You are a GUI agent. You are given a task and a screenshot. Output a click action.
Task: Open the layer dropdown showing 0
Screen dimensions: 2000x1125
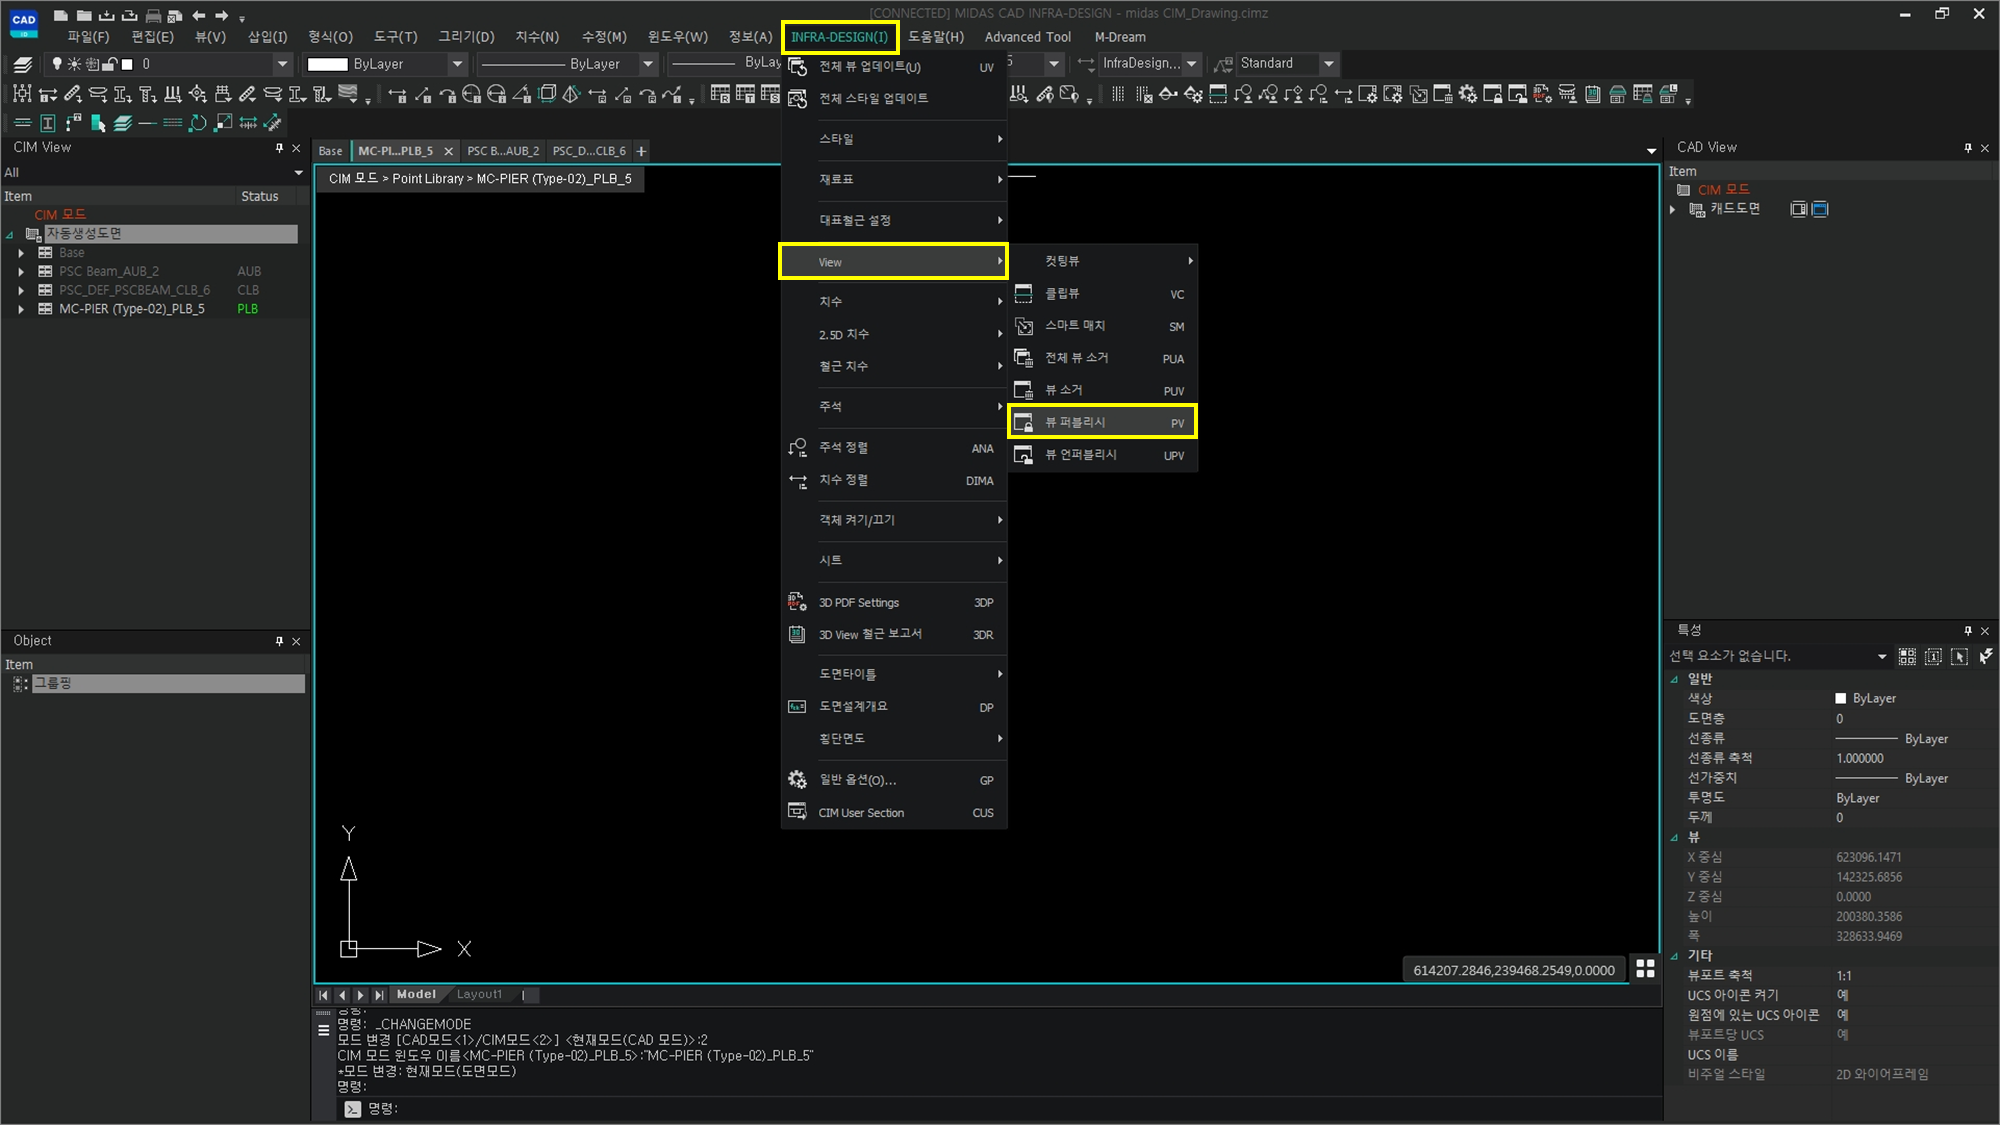pyautogui.click(x=282, y=64)
